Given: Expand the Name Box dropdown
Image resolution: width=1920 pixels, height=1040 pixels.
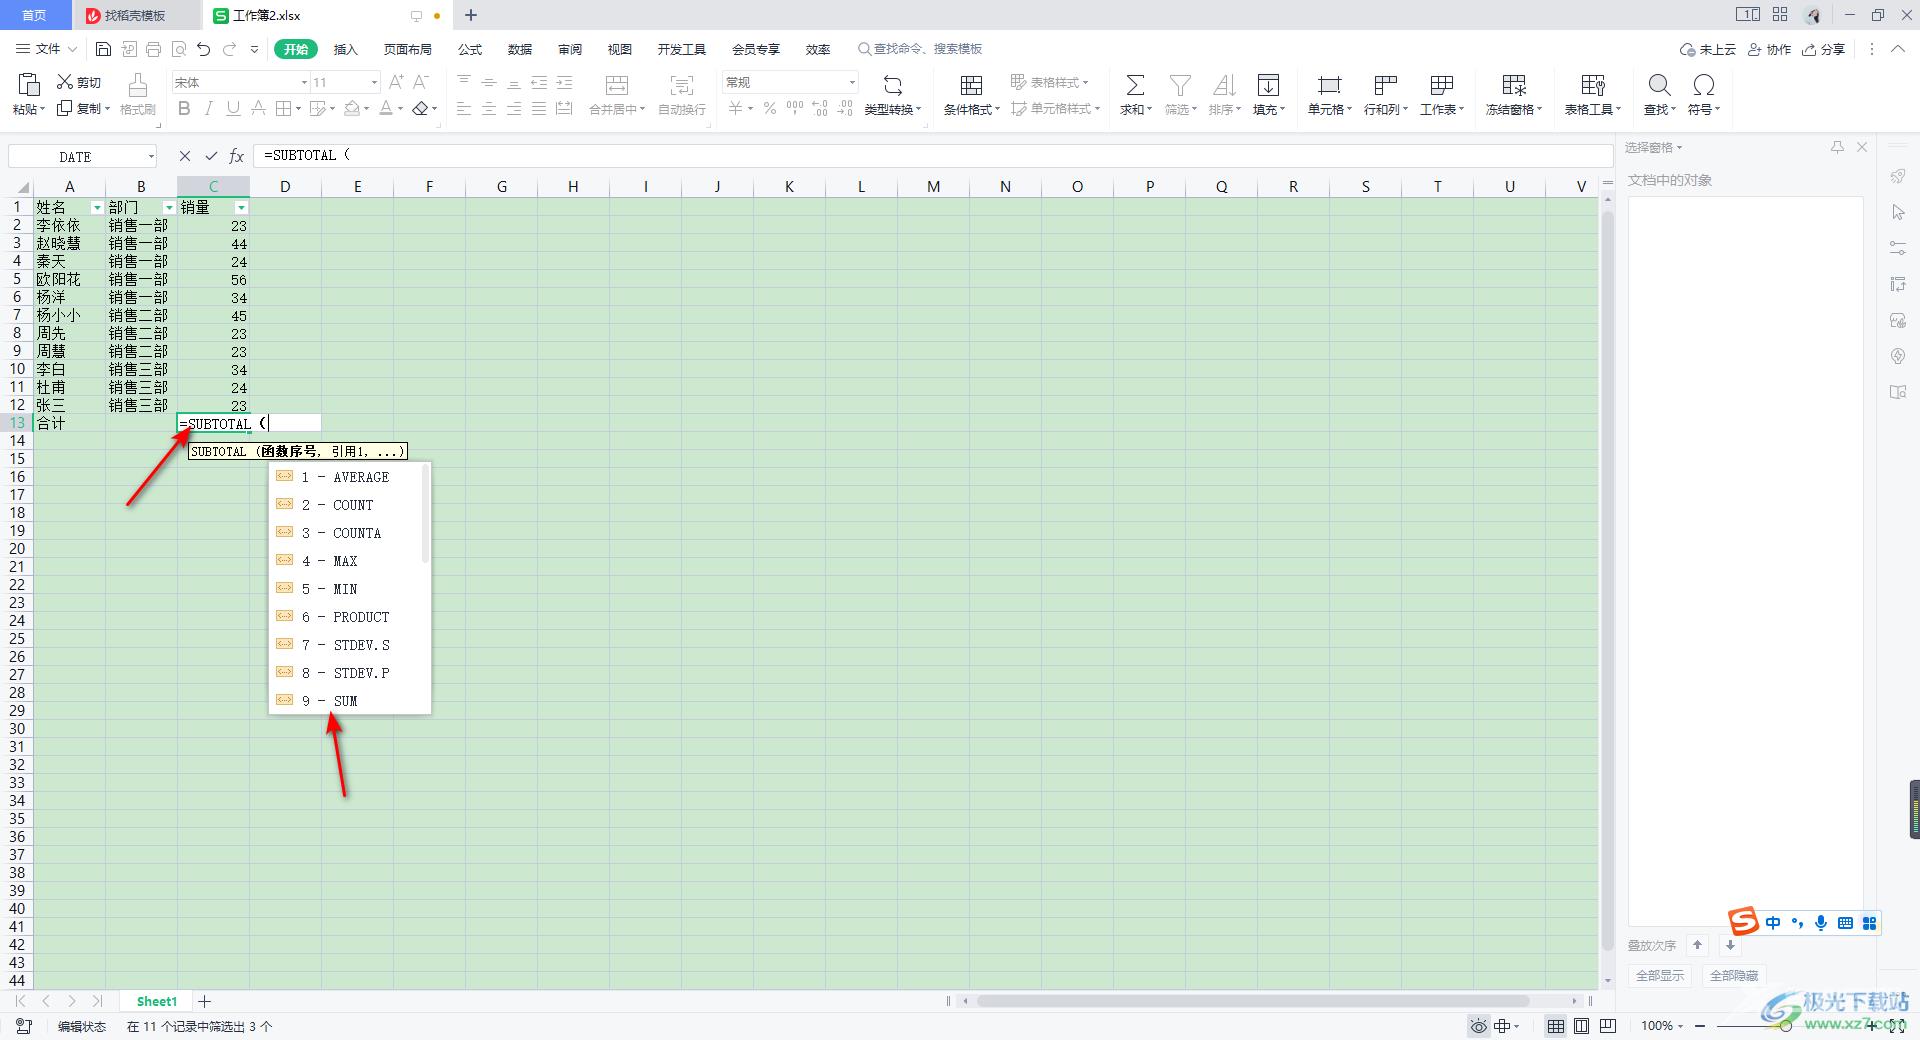Looking at the screenshot, I should (x=151, y=156).
